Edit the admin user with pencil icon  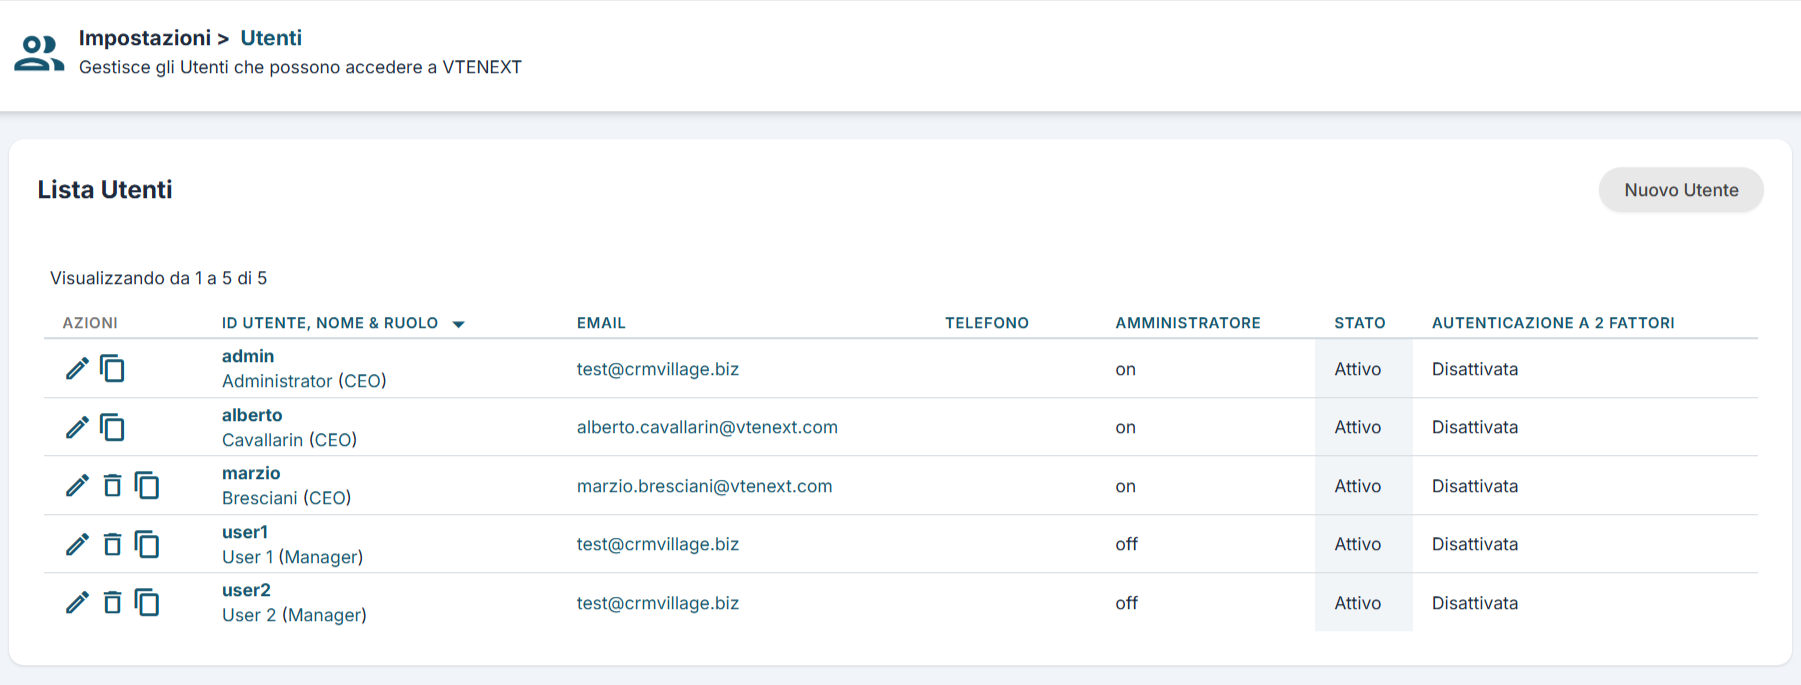click(77, 369)
